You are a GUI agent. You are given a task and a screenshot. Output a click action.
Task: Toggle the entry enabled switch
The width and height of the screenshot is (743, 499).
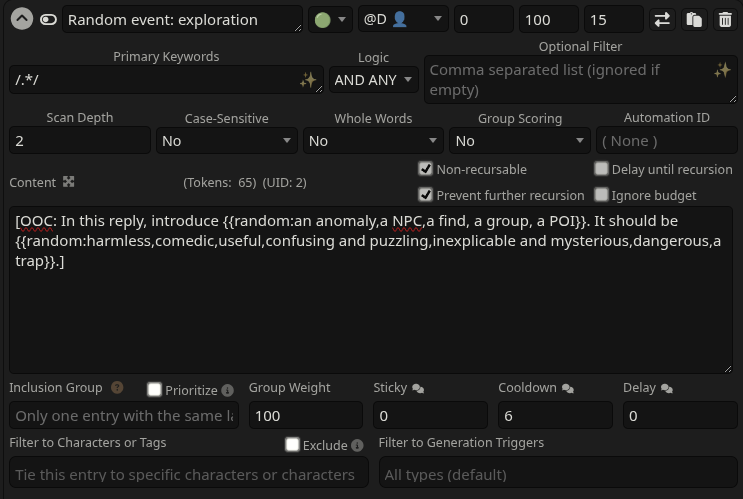click(48, 19)
